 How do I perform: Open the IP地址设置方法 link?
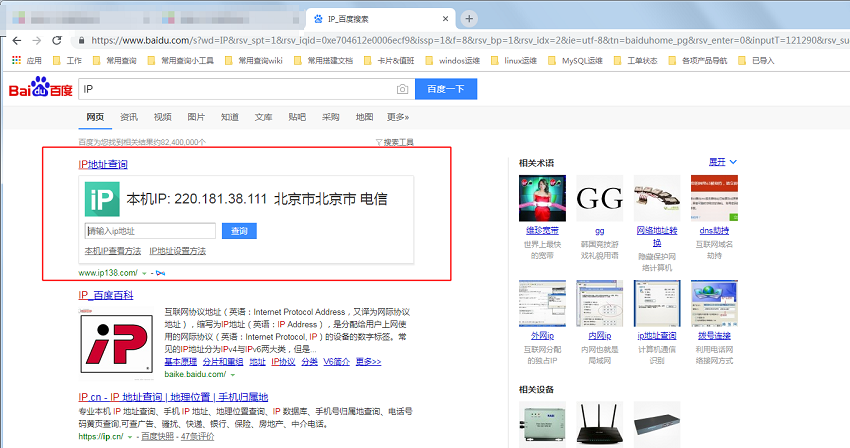(177, 251)
